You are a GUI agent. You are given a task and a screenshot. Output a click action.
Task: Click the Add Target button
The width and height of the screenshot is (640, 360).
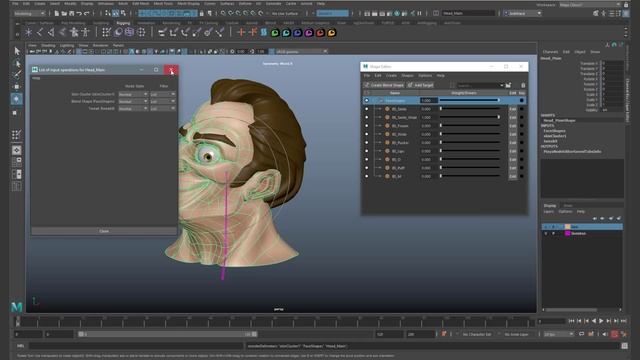420,85
